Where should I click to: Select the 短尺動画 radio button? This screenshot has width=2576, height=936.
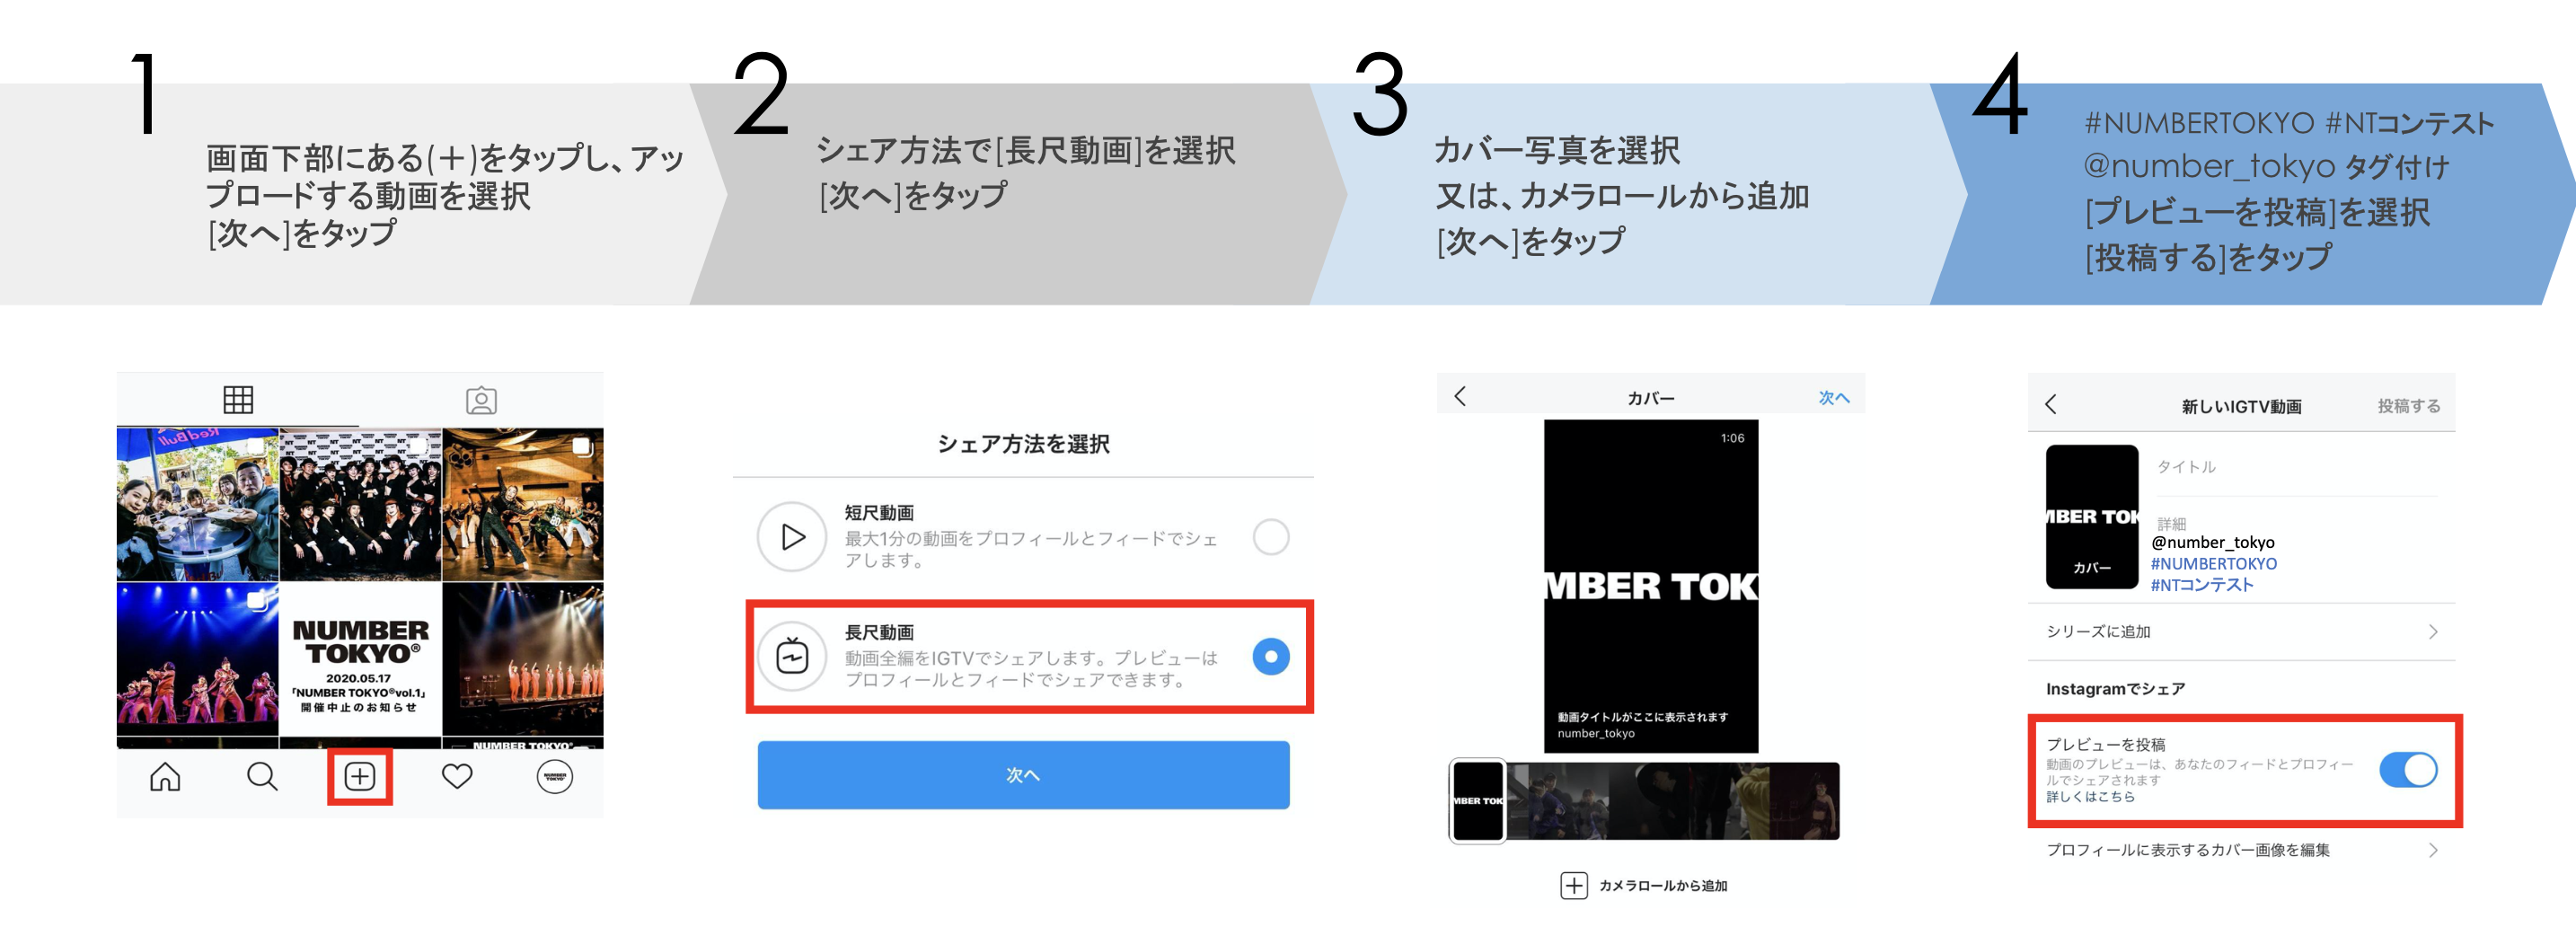tap(1271, 537)
